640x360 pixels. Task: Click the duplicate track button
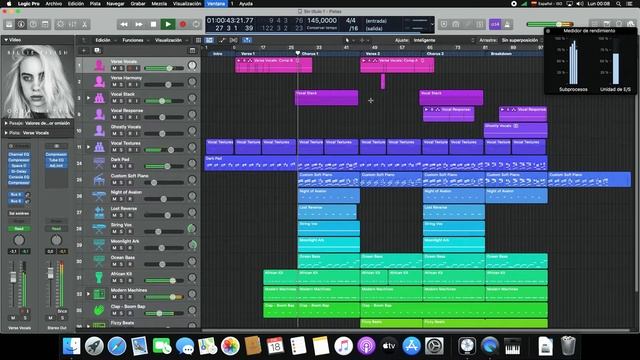coord(97,51)
